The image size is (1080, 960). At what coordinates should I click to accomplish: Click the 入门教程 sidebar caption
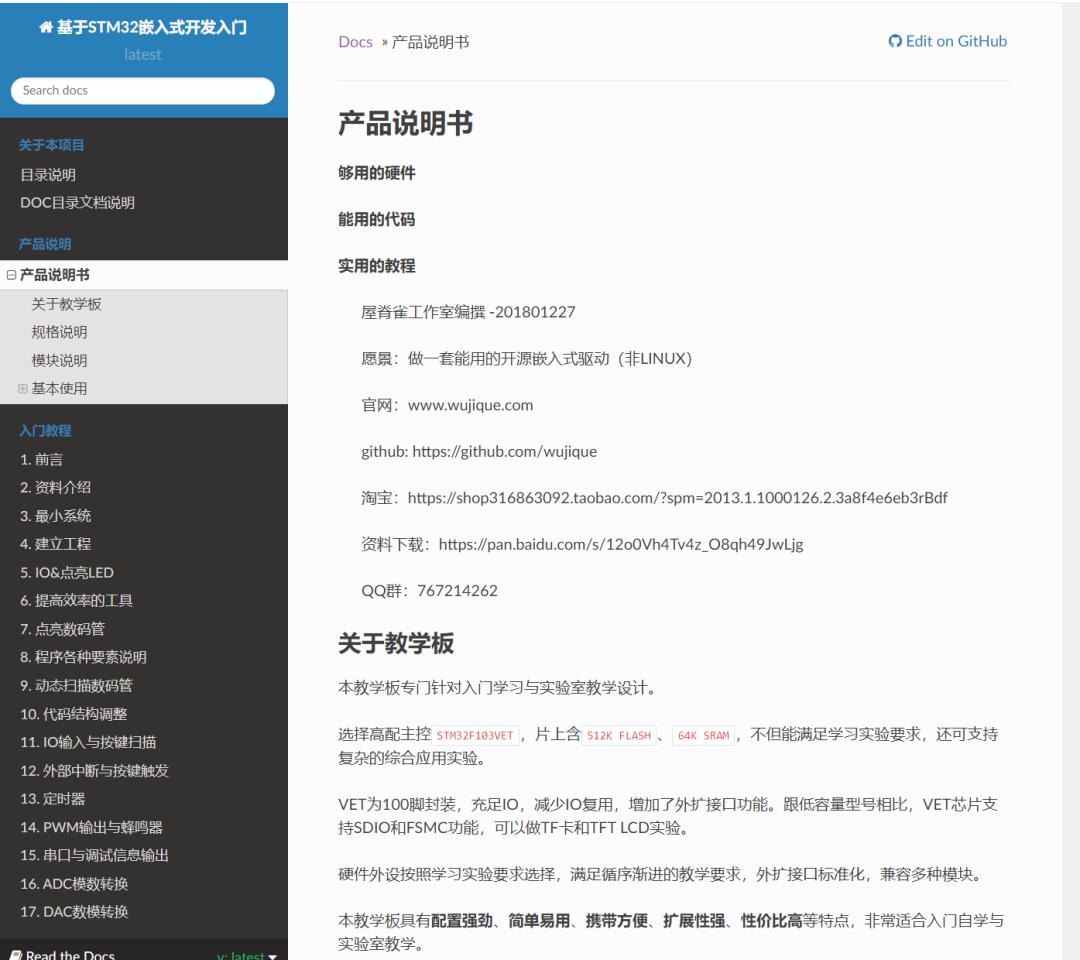click(45, 430)
